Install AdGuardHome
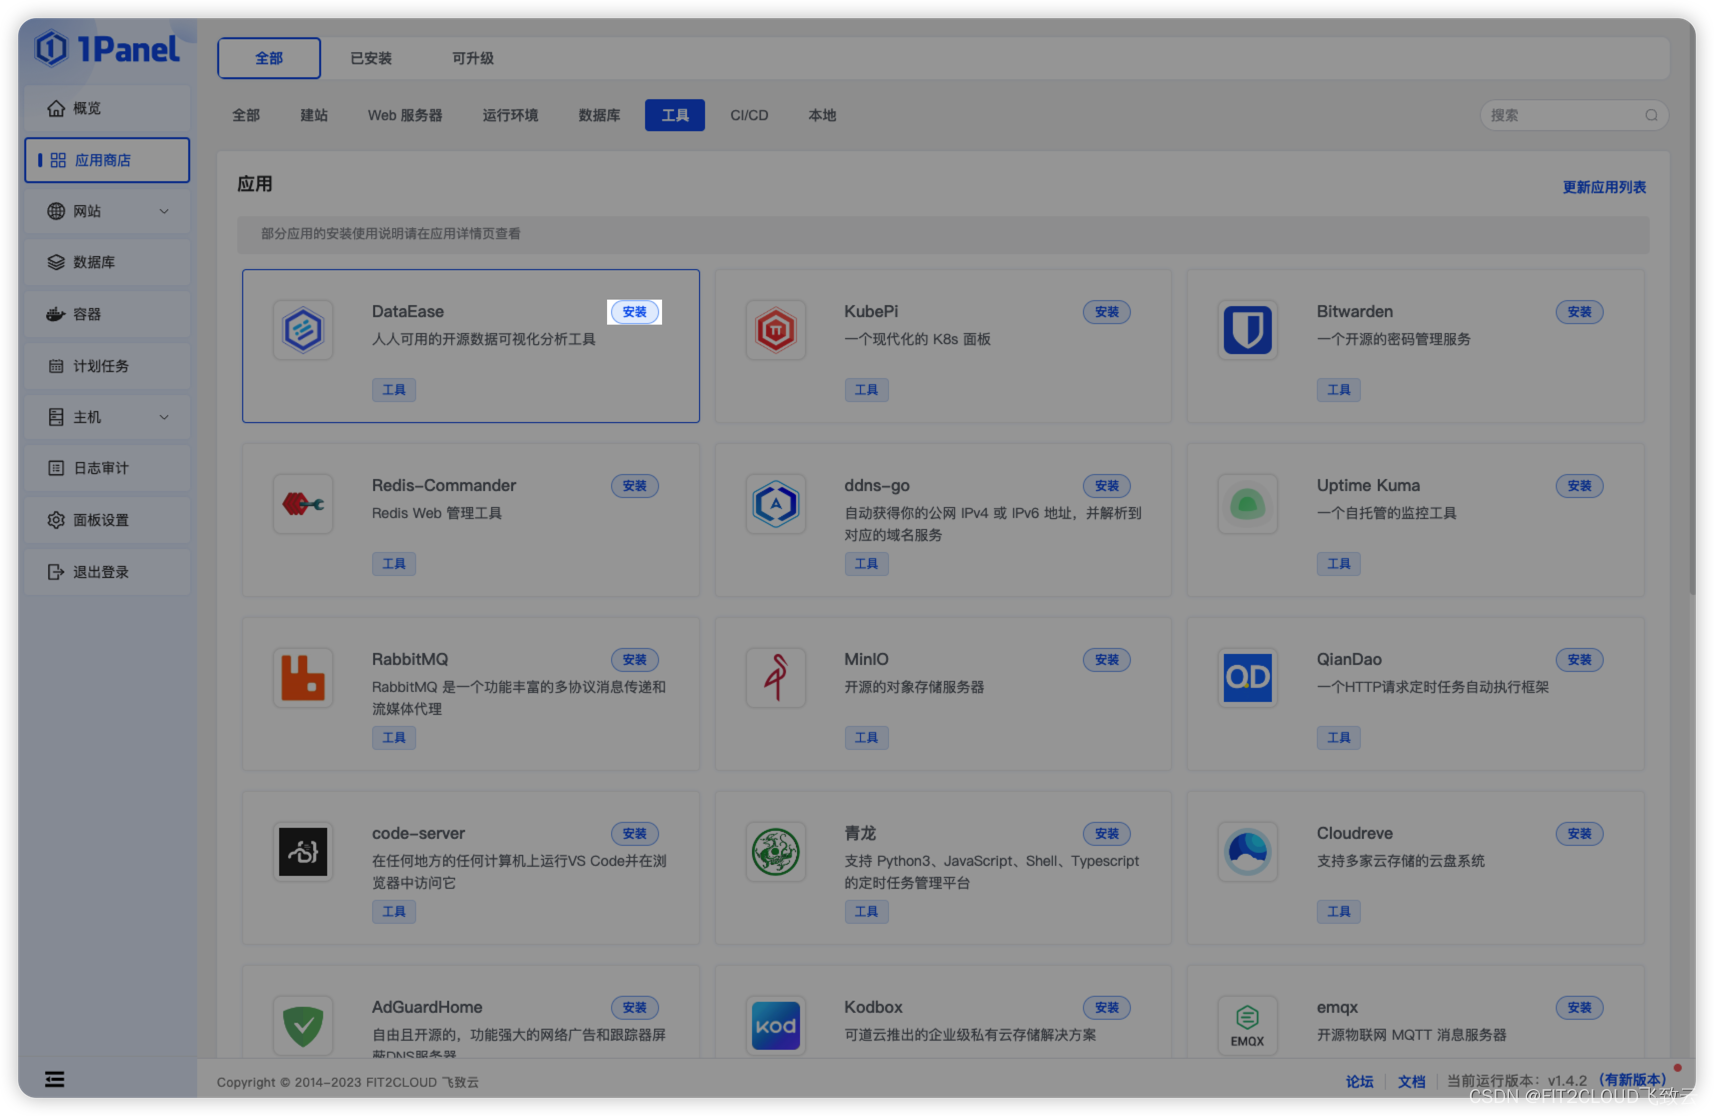 pos(635,1008)
